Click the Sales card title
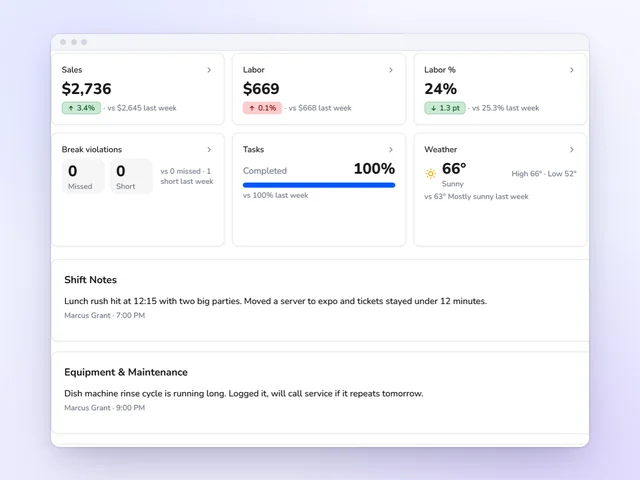640x480 pixels. (72, 70)
